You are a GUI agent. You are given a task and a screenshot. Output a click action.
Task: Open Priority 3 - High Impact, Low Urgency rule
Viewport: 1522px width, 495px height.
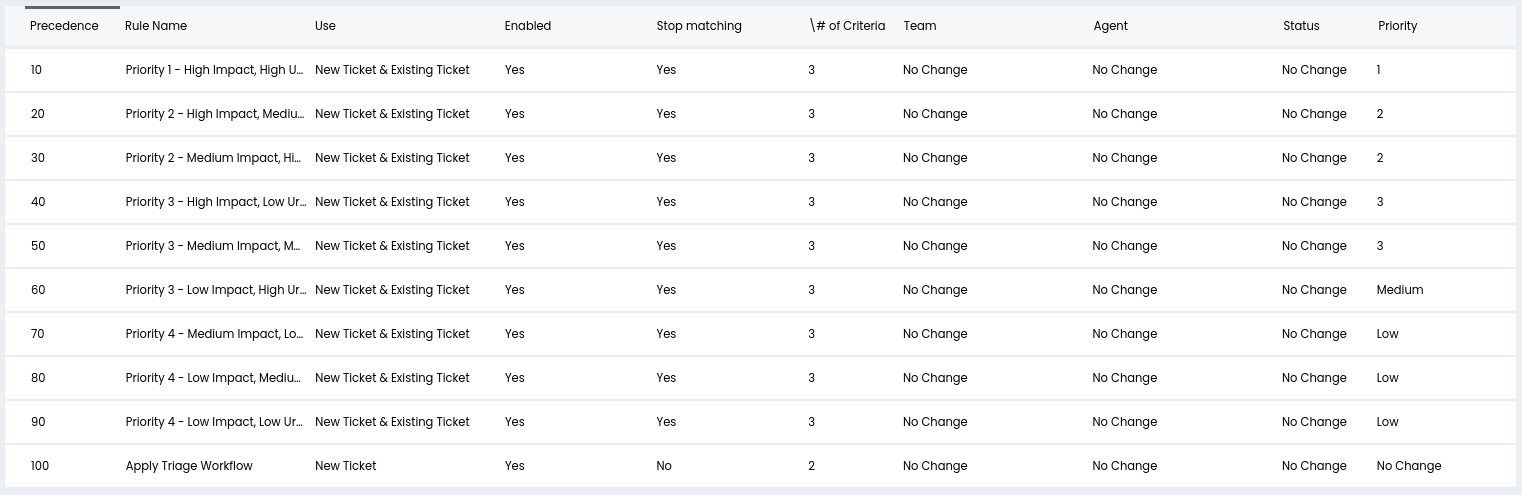(214, 202)
